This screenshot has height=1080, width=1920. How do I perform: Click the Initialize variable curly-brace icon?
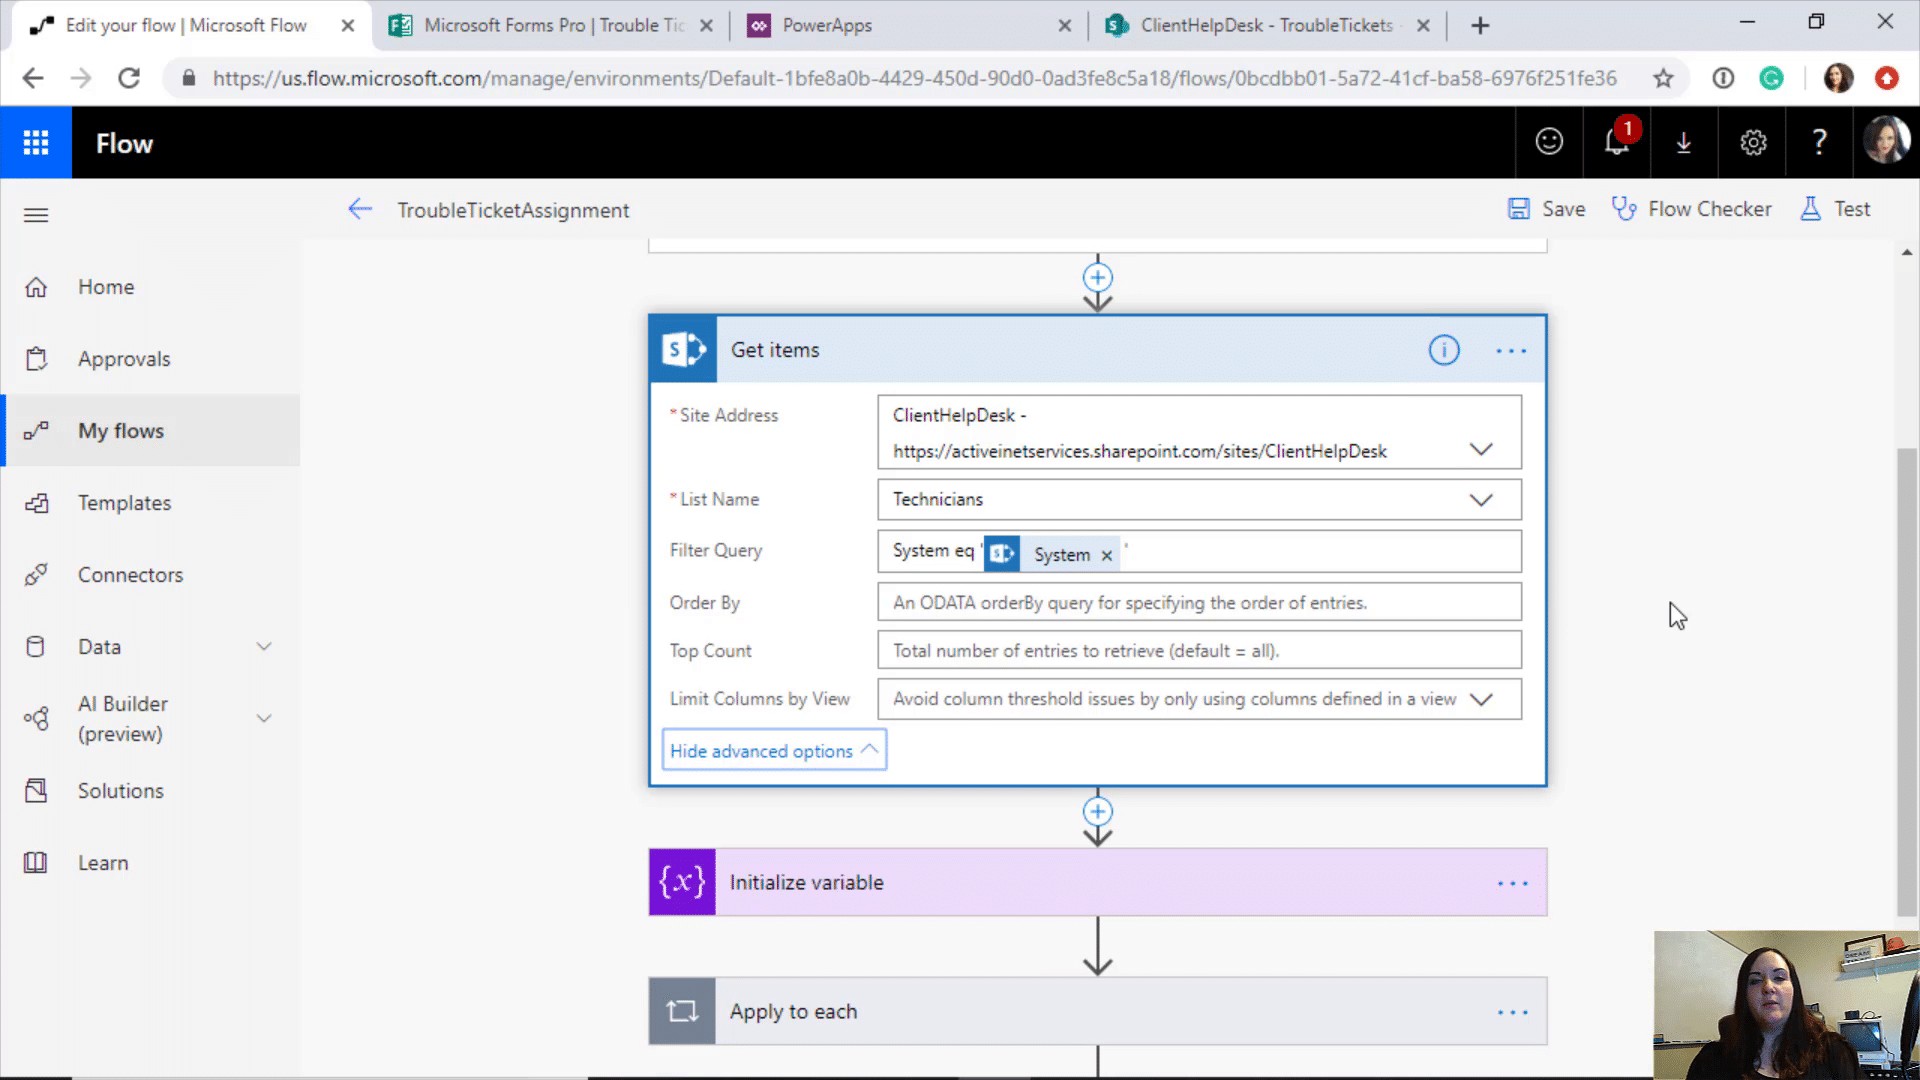tap(682, 882)
